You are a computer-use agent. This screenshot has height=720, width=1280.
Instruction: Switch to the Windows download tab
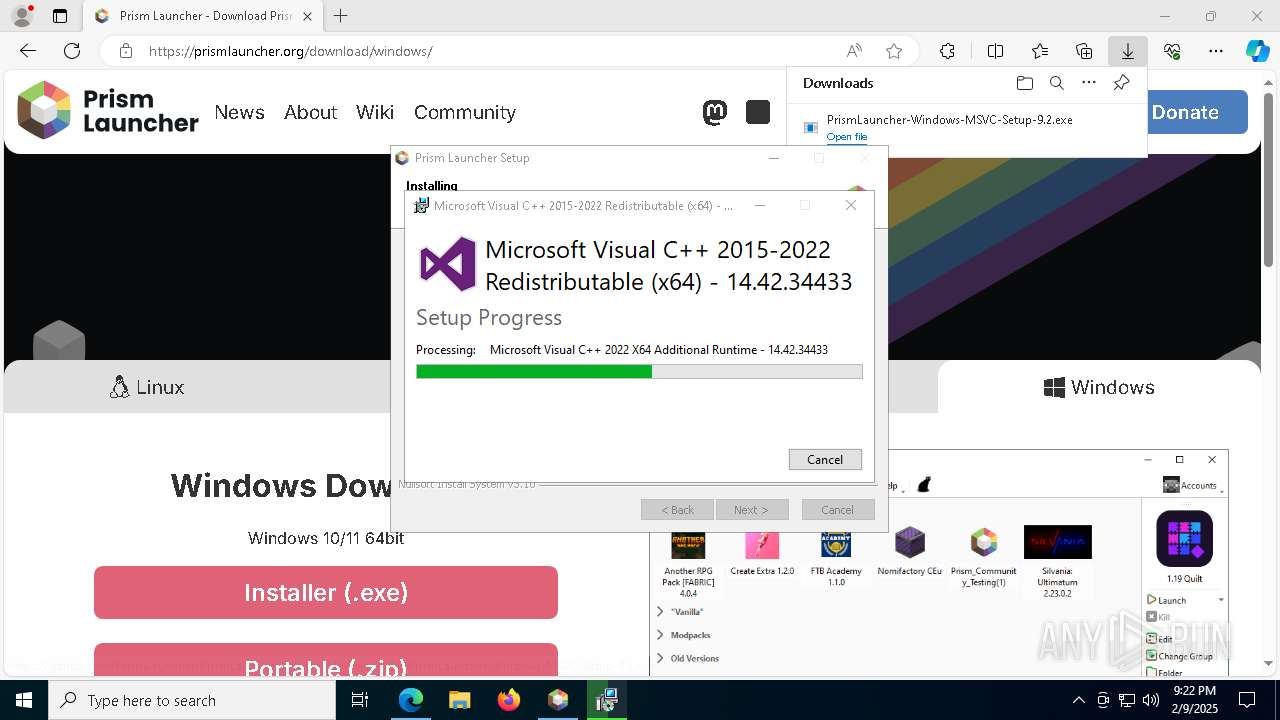[1099, 387]
